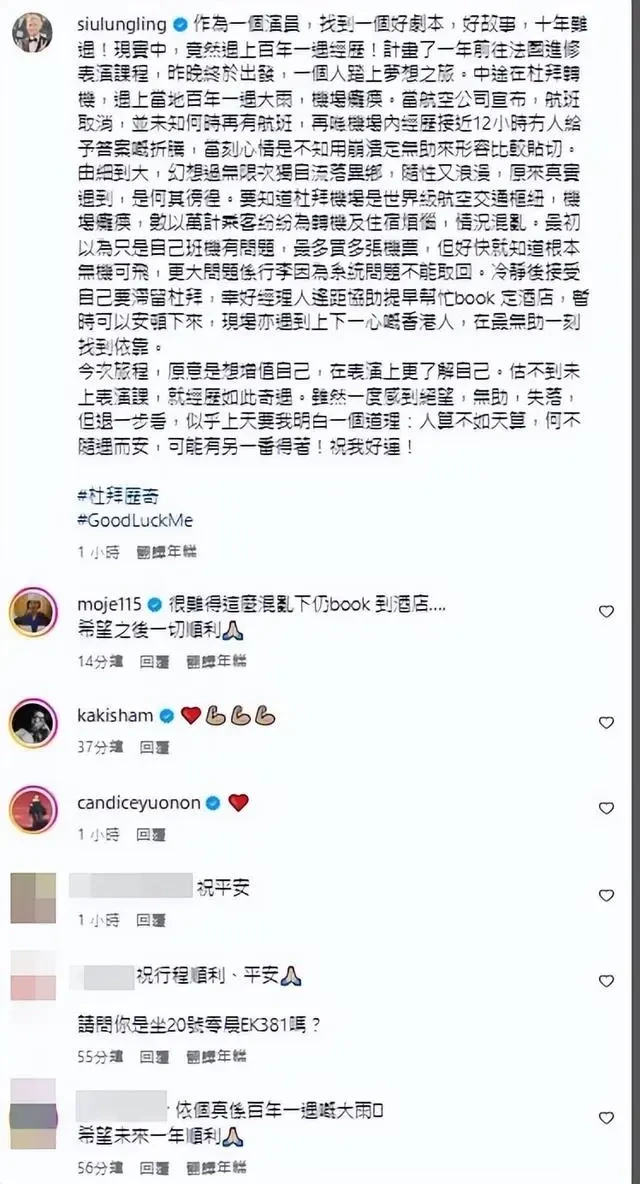Open moje115's avatar
Screen dimensions: 640x1184
33,612
